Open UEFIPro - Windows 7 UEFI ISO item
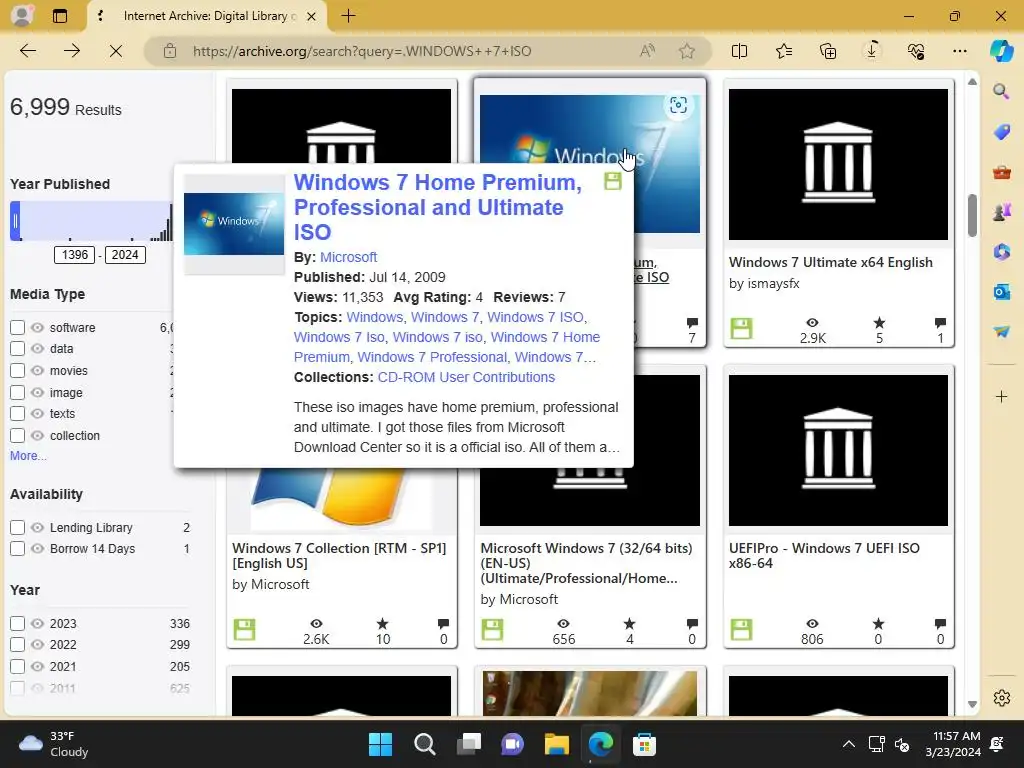1024x768 pixels. coord(824,556)
